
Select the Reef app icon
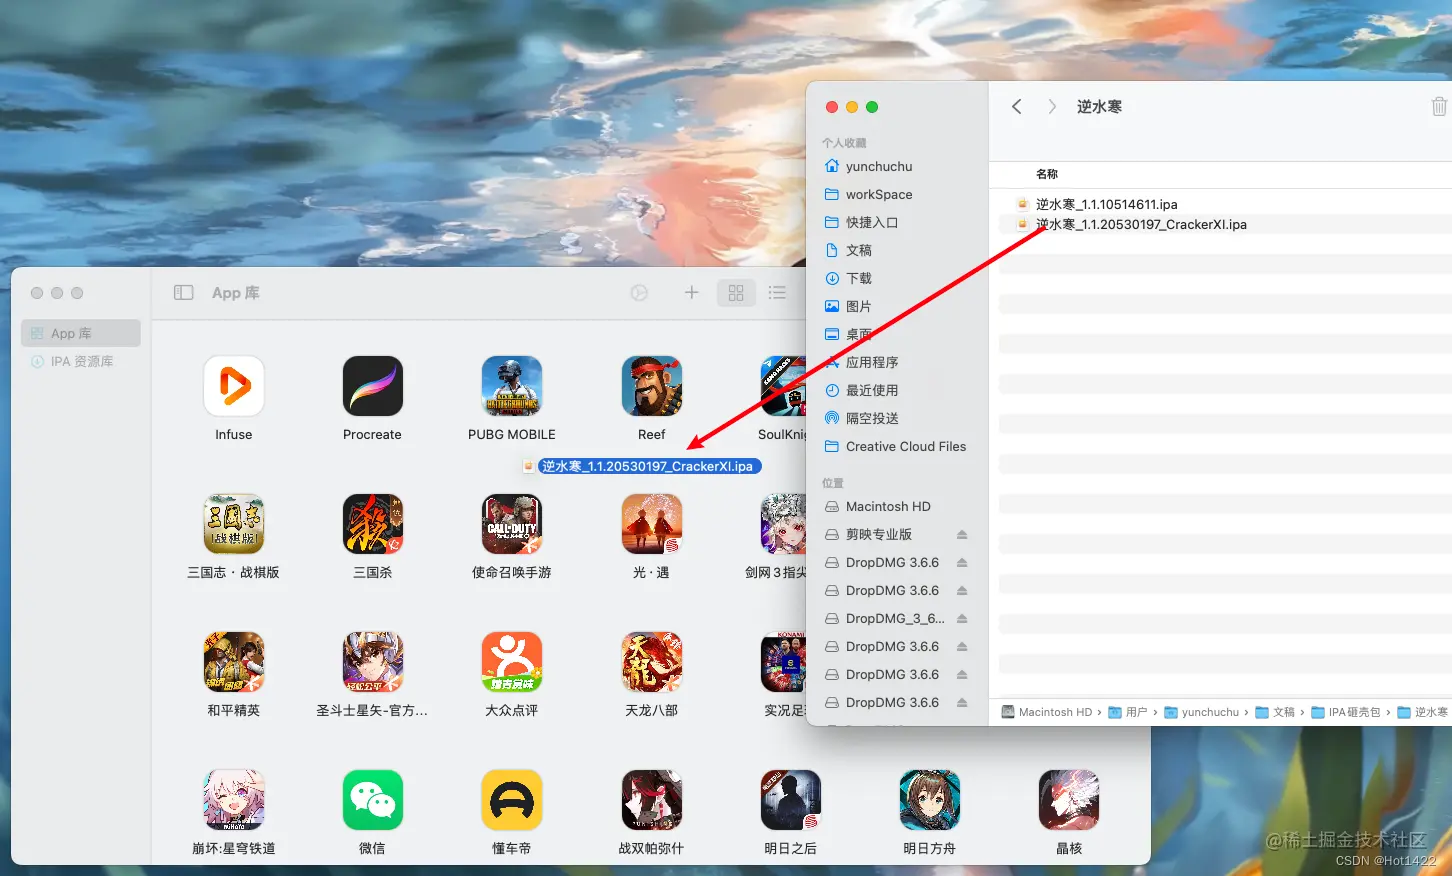[x=652, y=386]
